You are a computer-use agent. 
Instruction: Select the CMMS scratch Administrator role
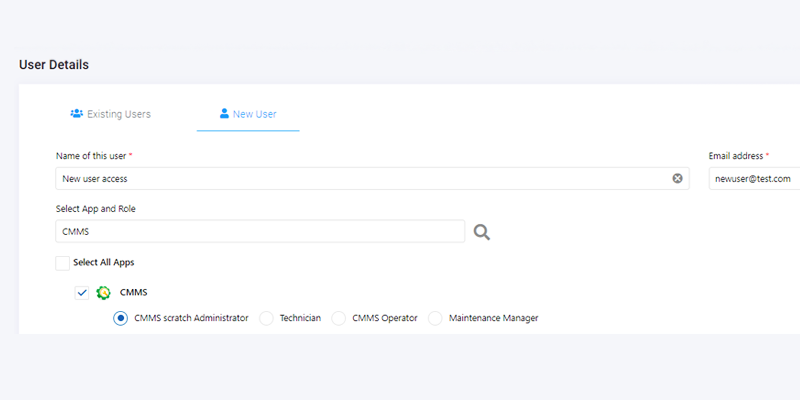(121, 318)
